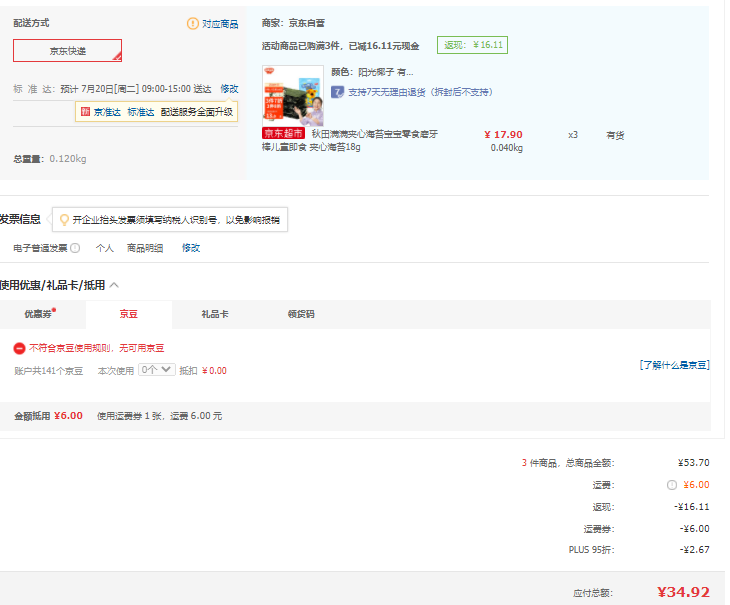Click the orange warning icon beside 对应商品

tap(193, 24)
